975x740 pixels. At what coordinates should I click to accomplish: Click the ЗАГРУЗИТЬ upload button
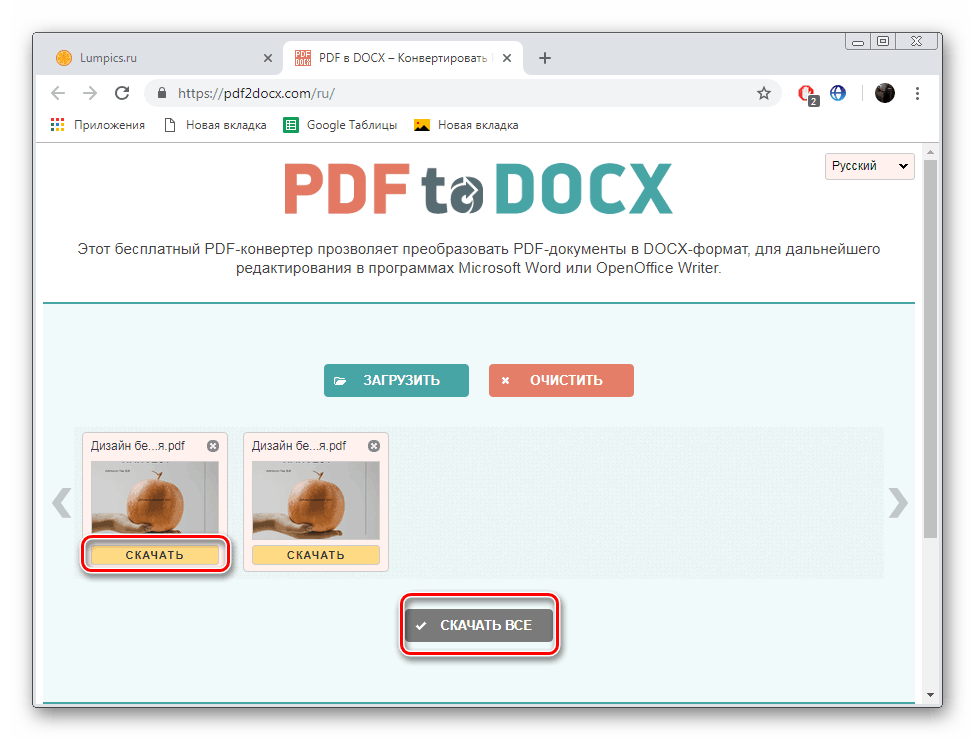[396, 380]
